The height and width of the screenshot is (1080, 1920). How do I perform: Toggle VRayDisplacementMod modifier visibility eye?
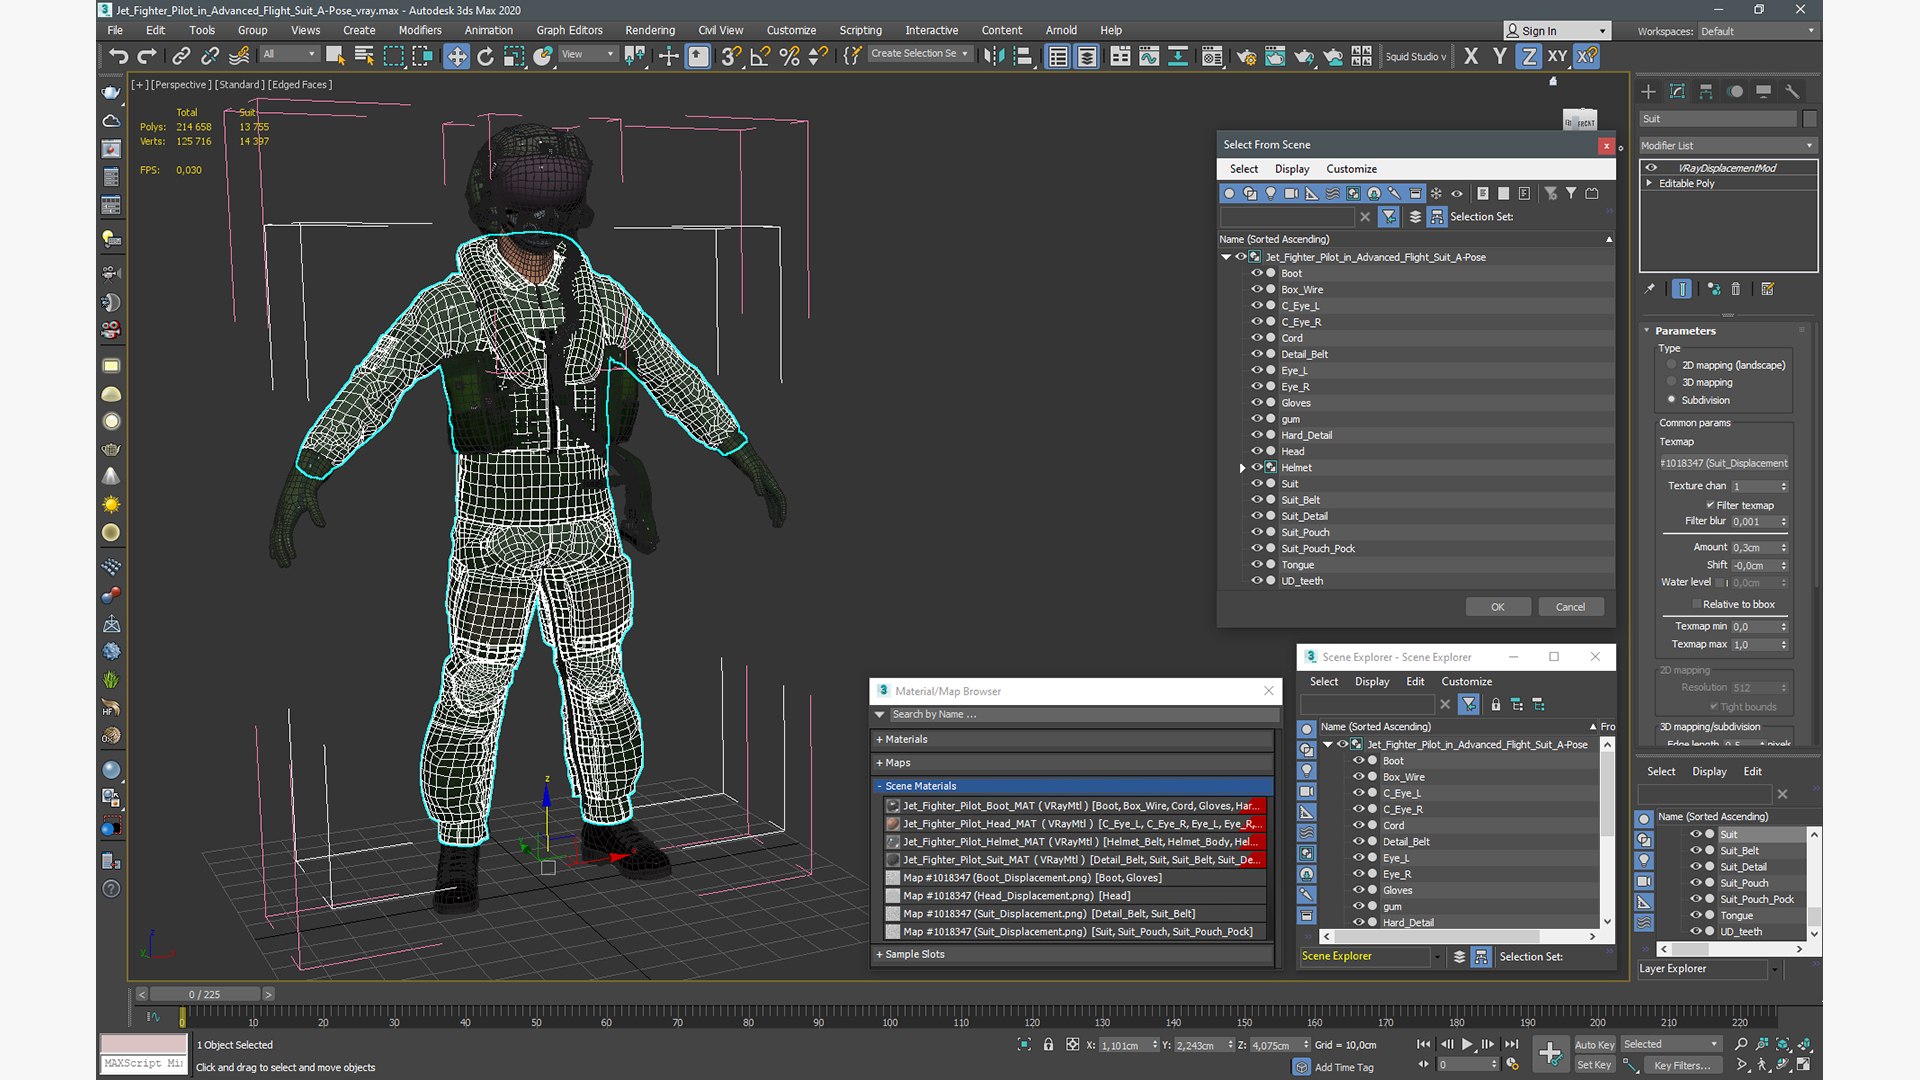coord(1651,168)
